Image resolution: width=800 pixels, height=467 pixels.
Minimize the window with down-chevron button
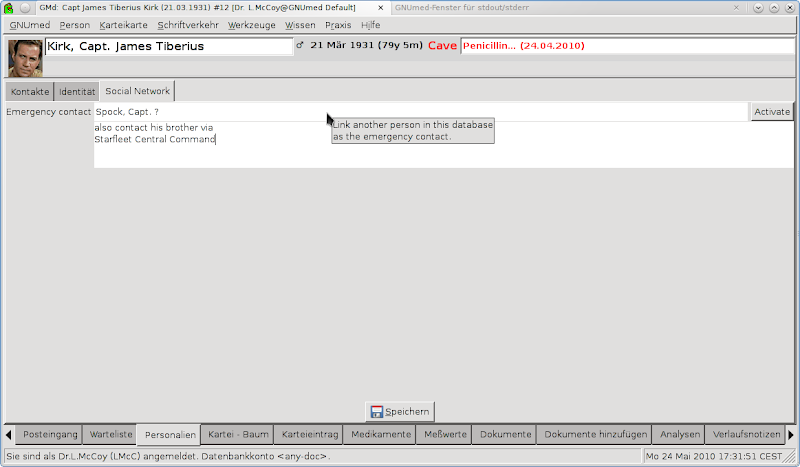coord(758,8)
